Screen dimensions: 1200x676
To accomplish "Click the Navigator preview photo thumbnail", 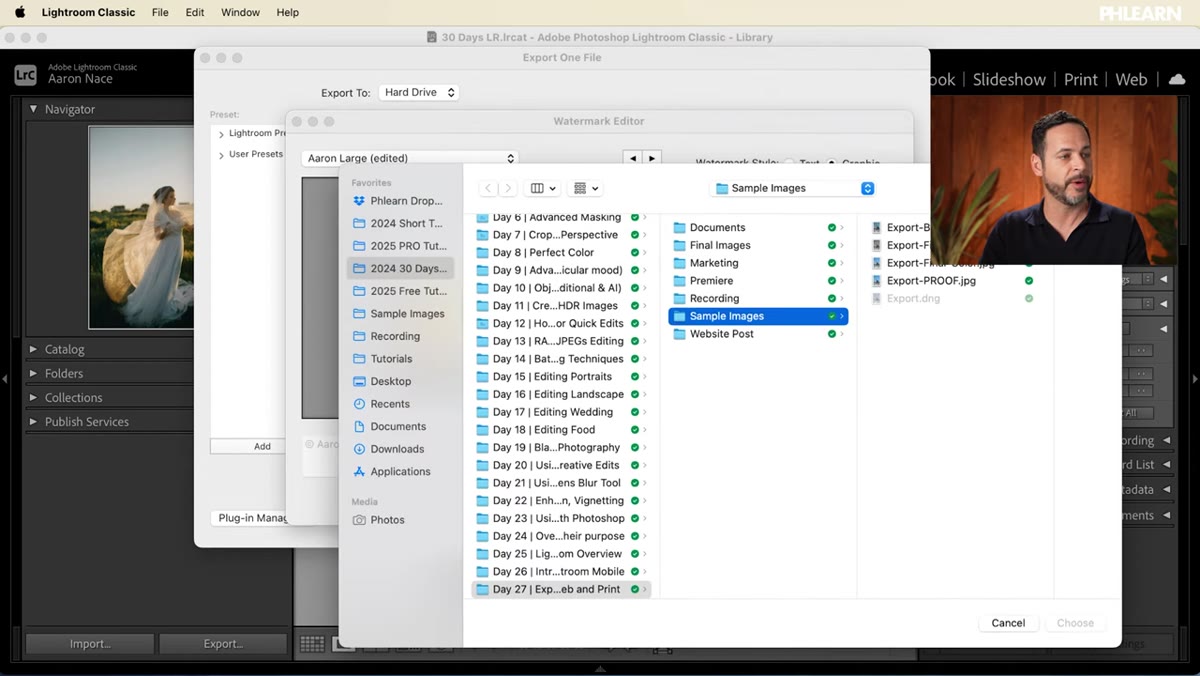I will 140,227.
